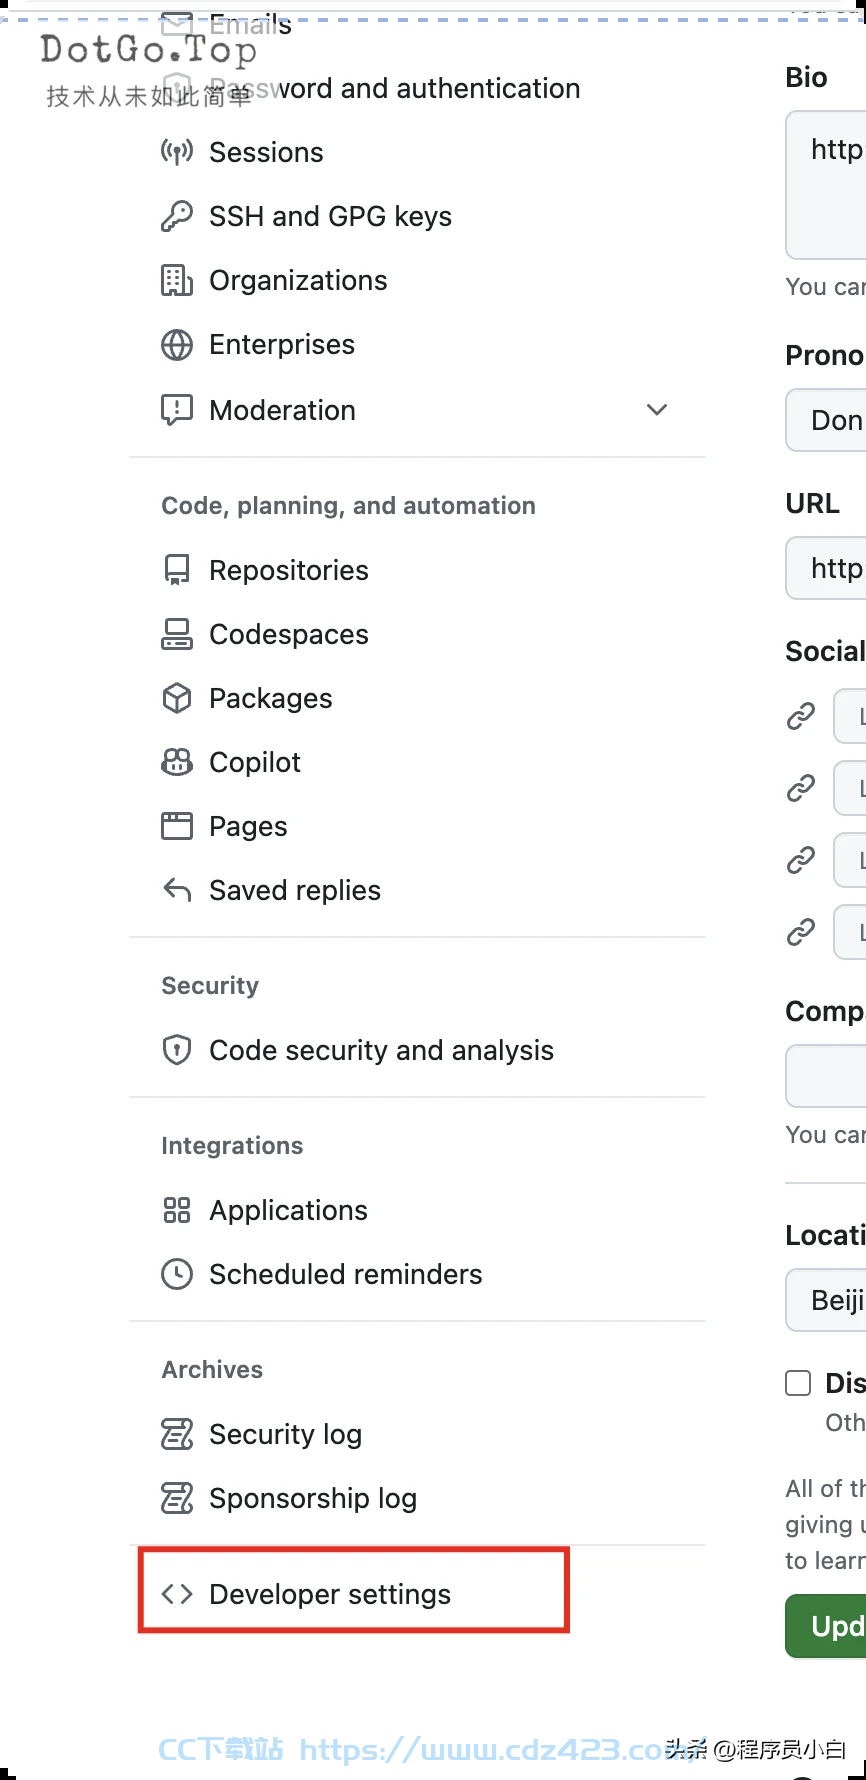Viewport: 866px width, 1780px height.
Task: Click the green Update profile button
Action: coord(826,1626)
